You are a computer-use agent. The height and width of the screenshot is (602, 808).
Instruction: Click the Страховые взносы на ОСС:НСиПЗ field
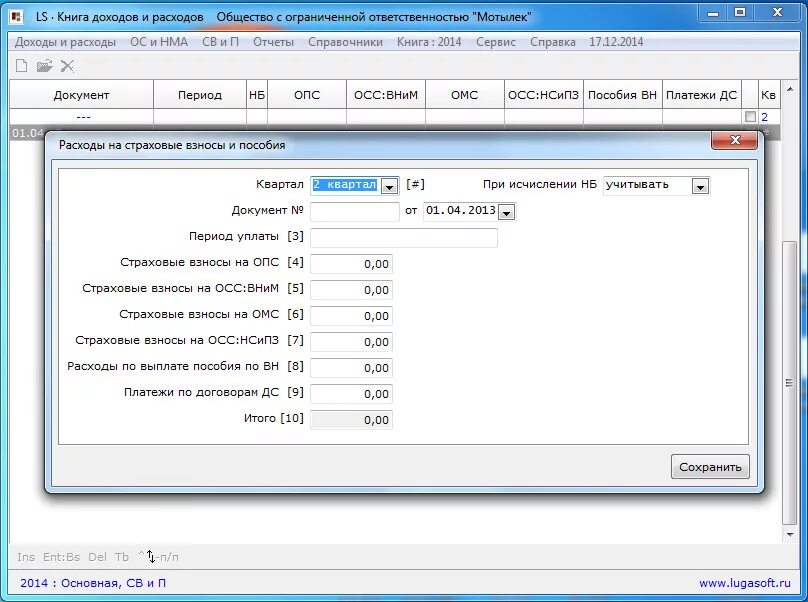(x=351, y=342)
